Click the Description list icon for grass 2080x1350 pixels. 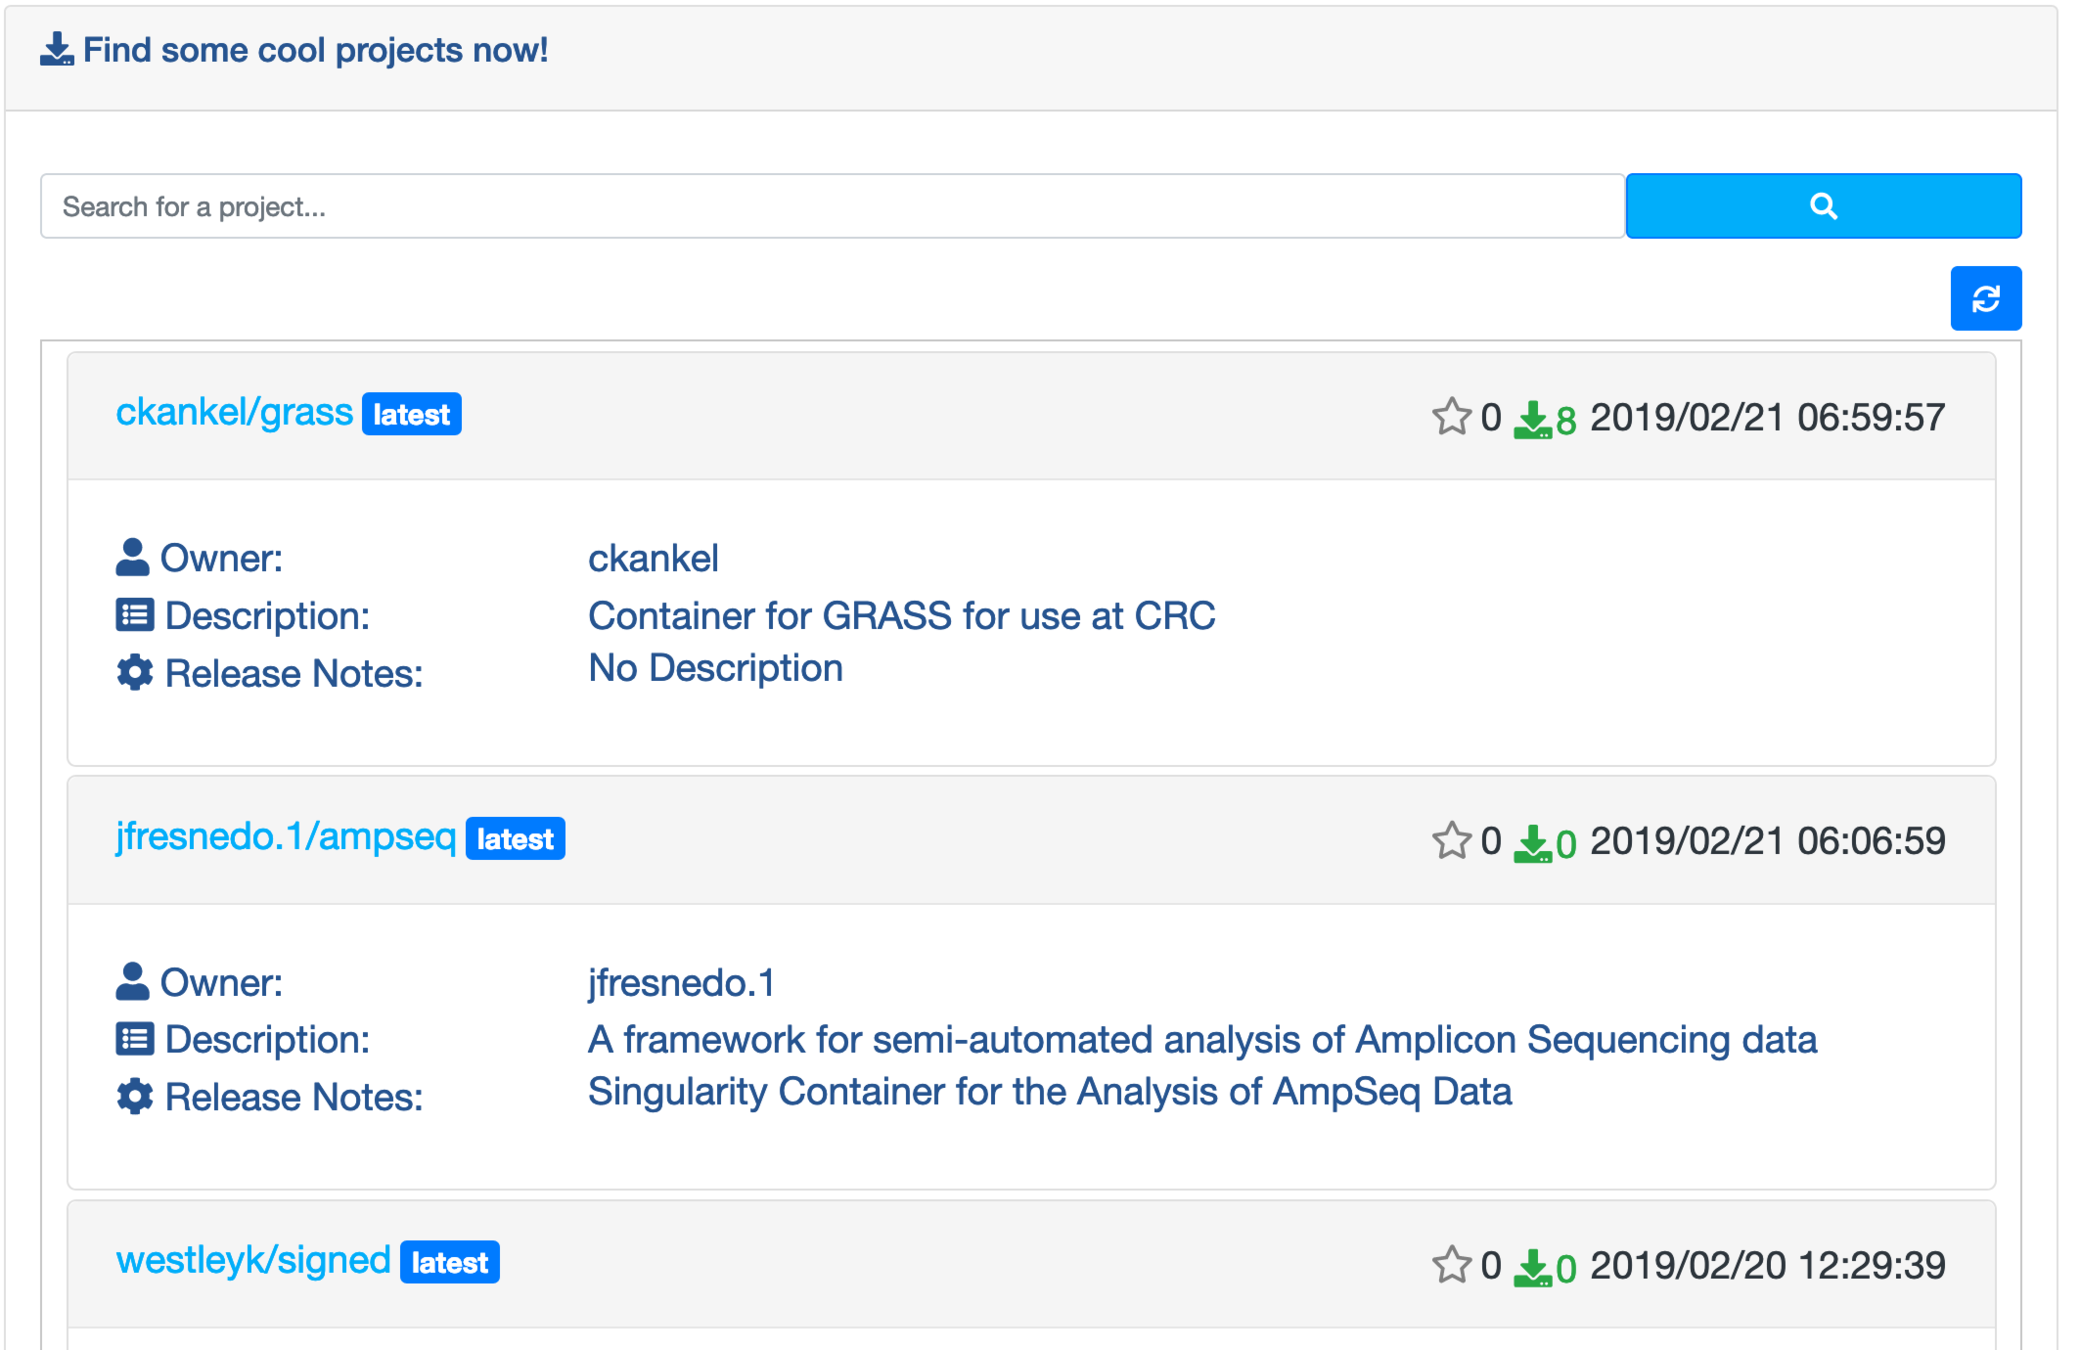coord(134,615)
